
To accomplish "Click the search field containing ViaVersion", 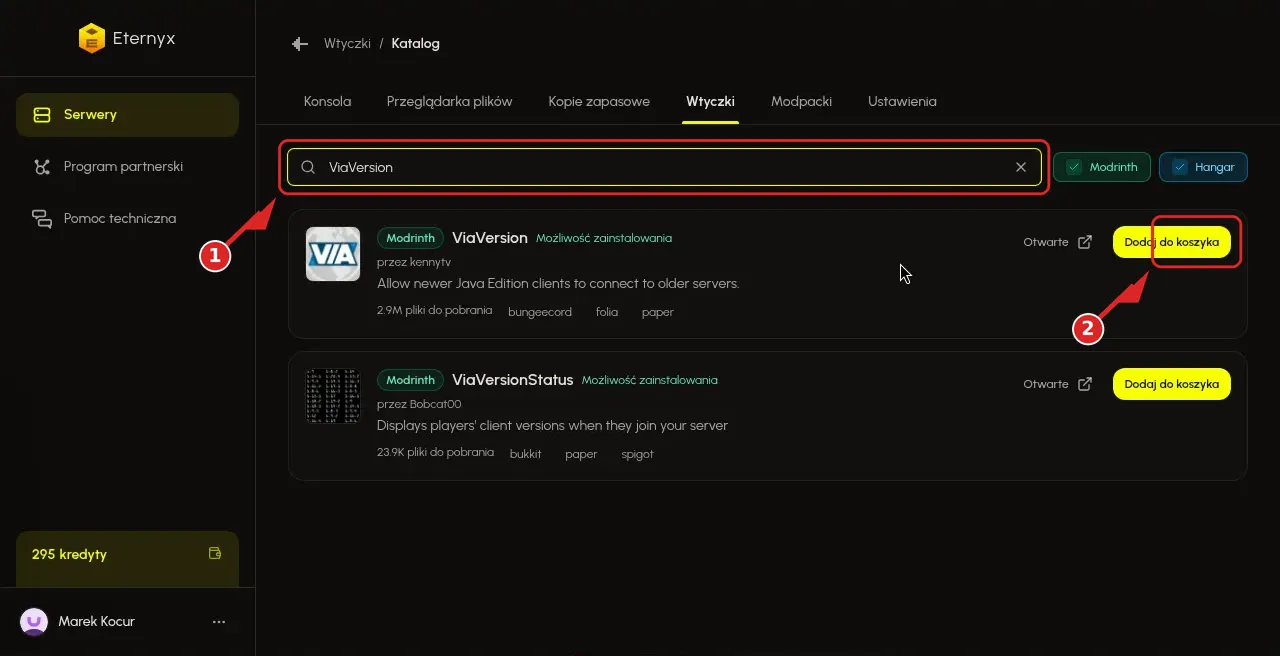I will (664, 167).
